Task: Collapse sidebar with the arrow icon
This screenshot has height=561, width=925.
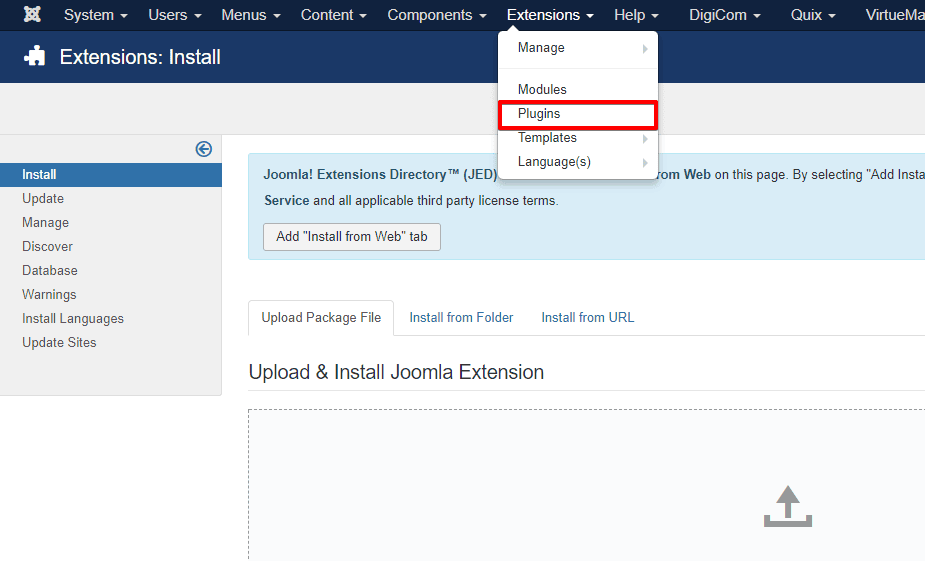Action: [204, 149]
